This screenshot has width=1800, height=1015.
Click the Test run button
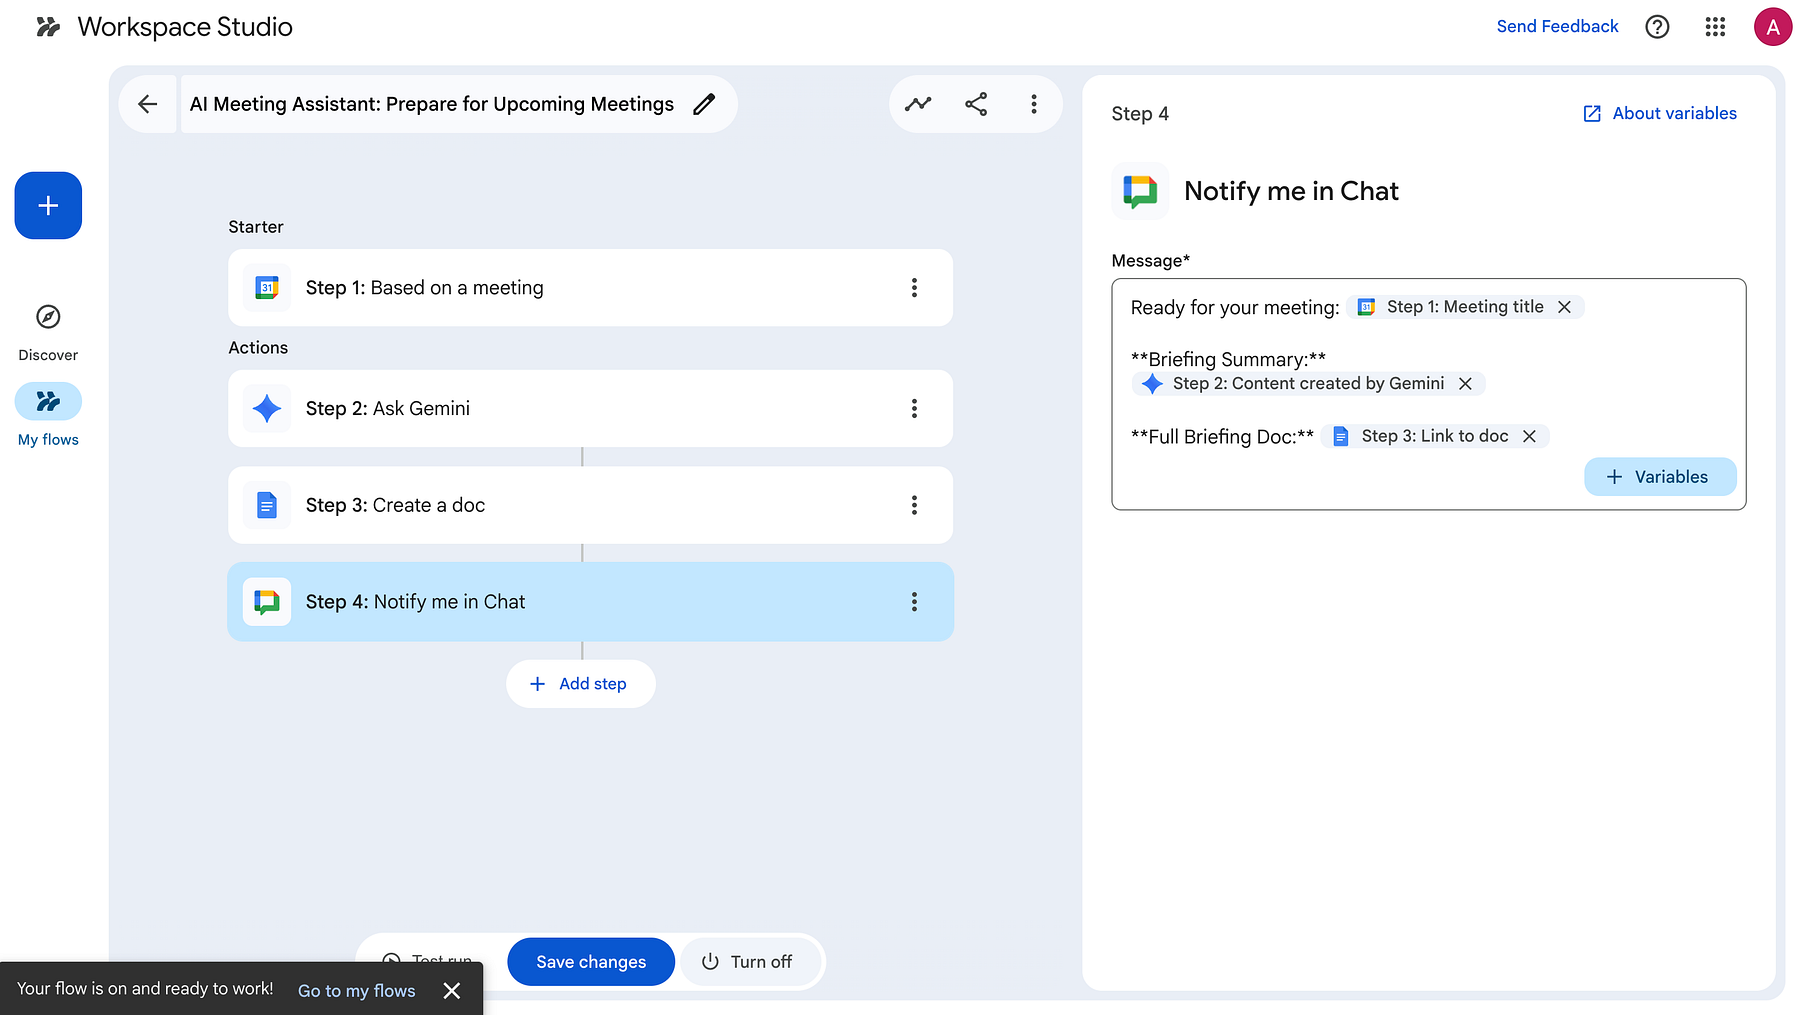click(x=428, y=960)
